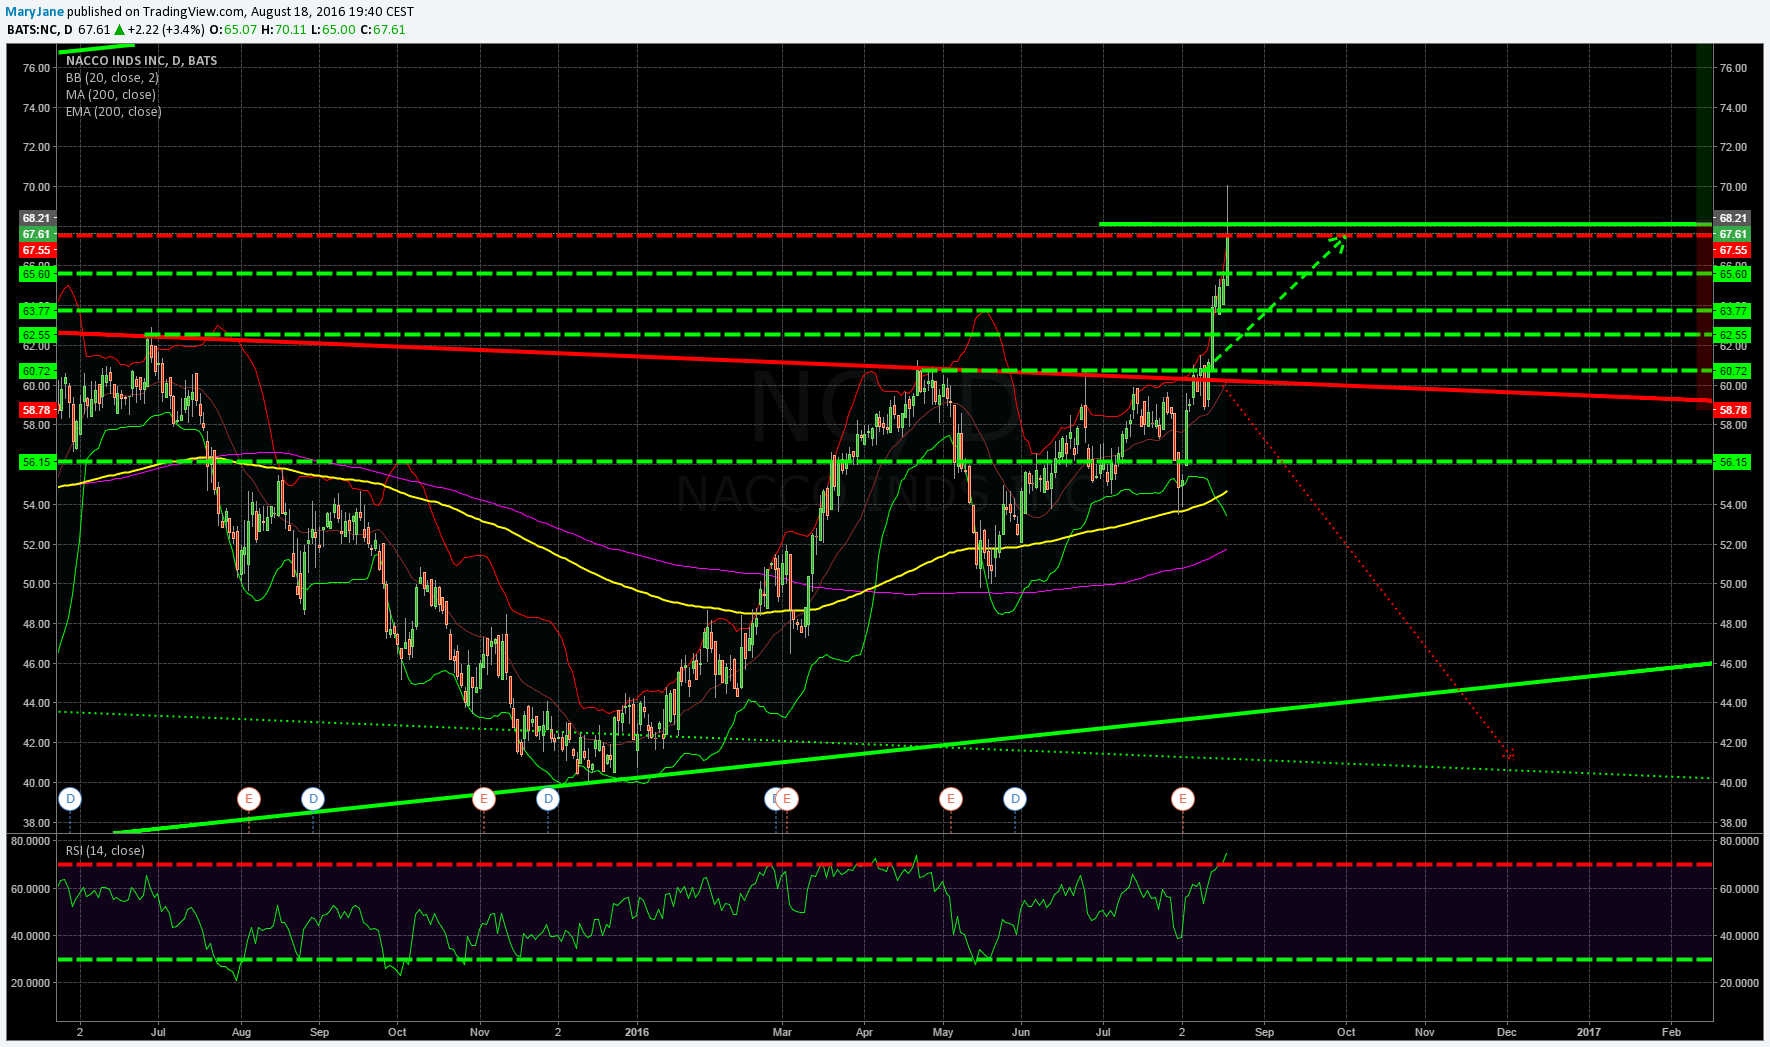The image size is (1770, 1047).
Task: Click the 65.60 level label on left axis
Action: click(37, 273)
